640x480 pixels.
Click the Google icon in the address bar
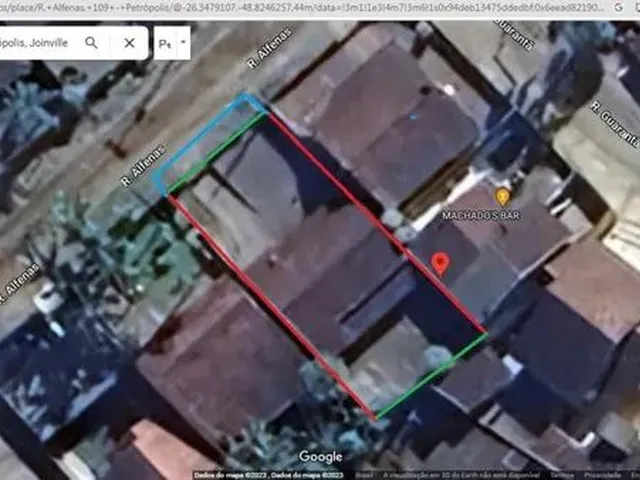(x=619, y=7)
